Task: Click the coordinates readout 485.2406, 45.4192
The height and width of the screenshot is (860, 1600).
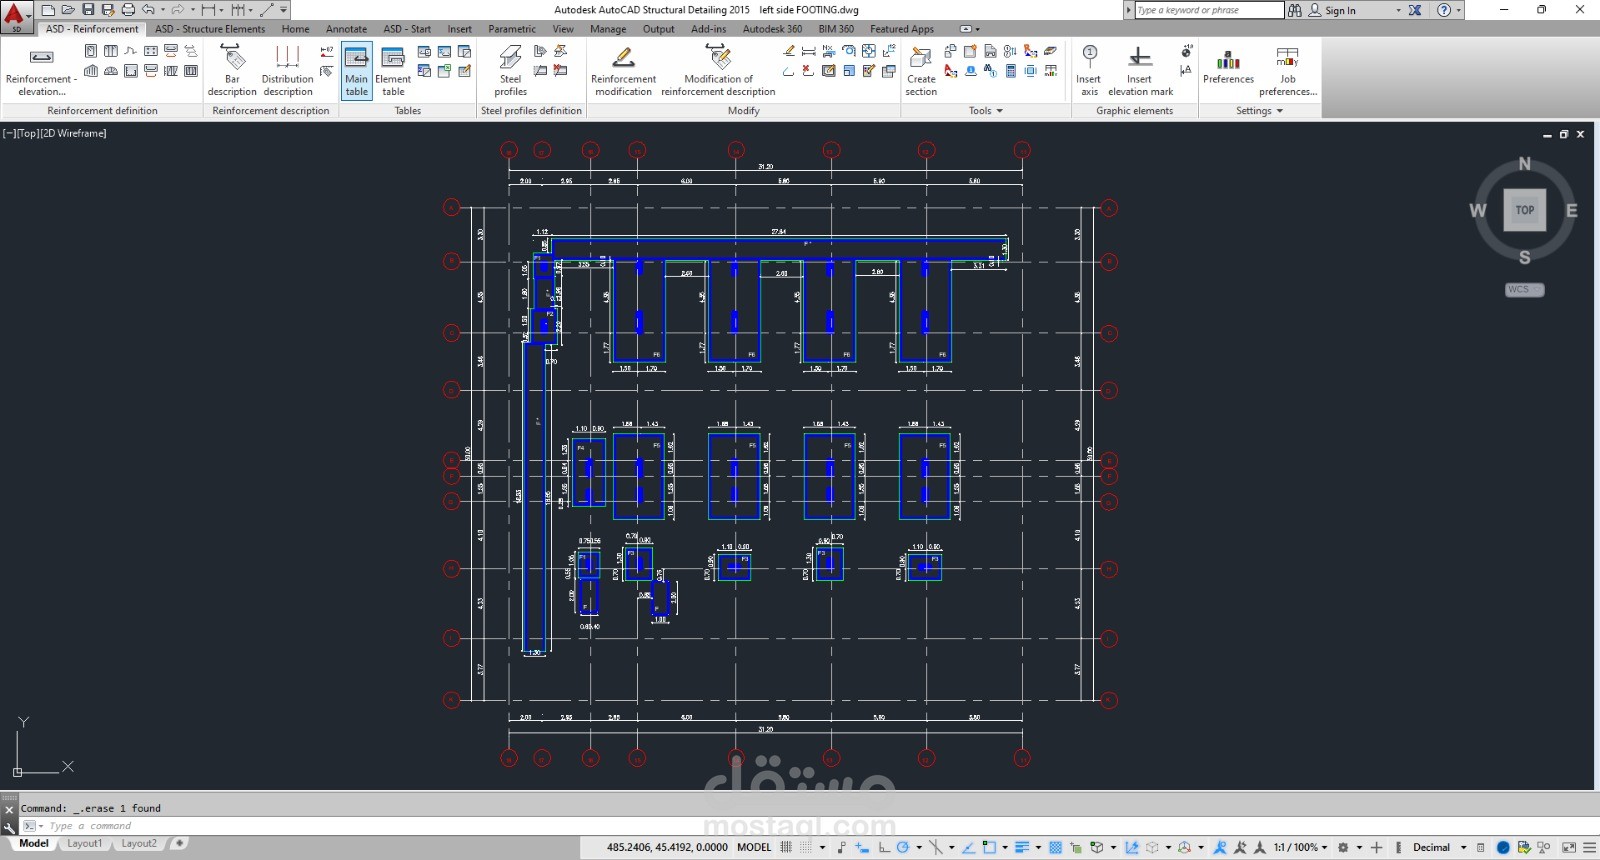Action: (667, 847)
